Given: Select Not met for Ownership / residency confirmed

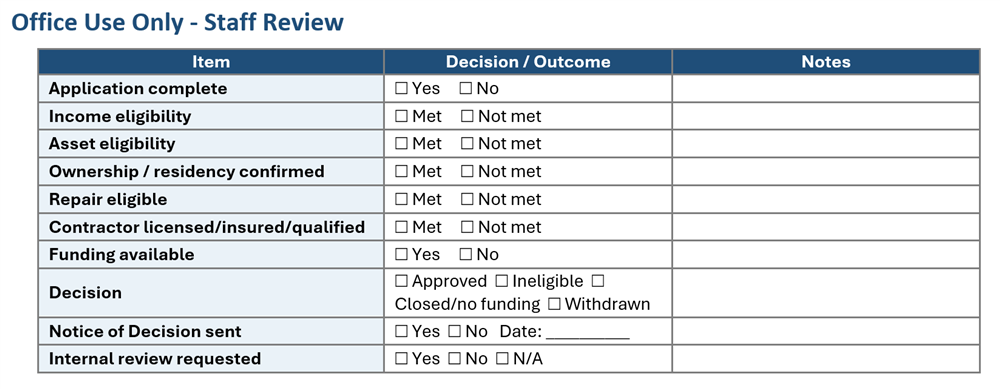Looking at the screenshot, I should 467,172.
